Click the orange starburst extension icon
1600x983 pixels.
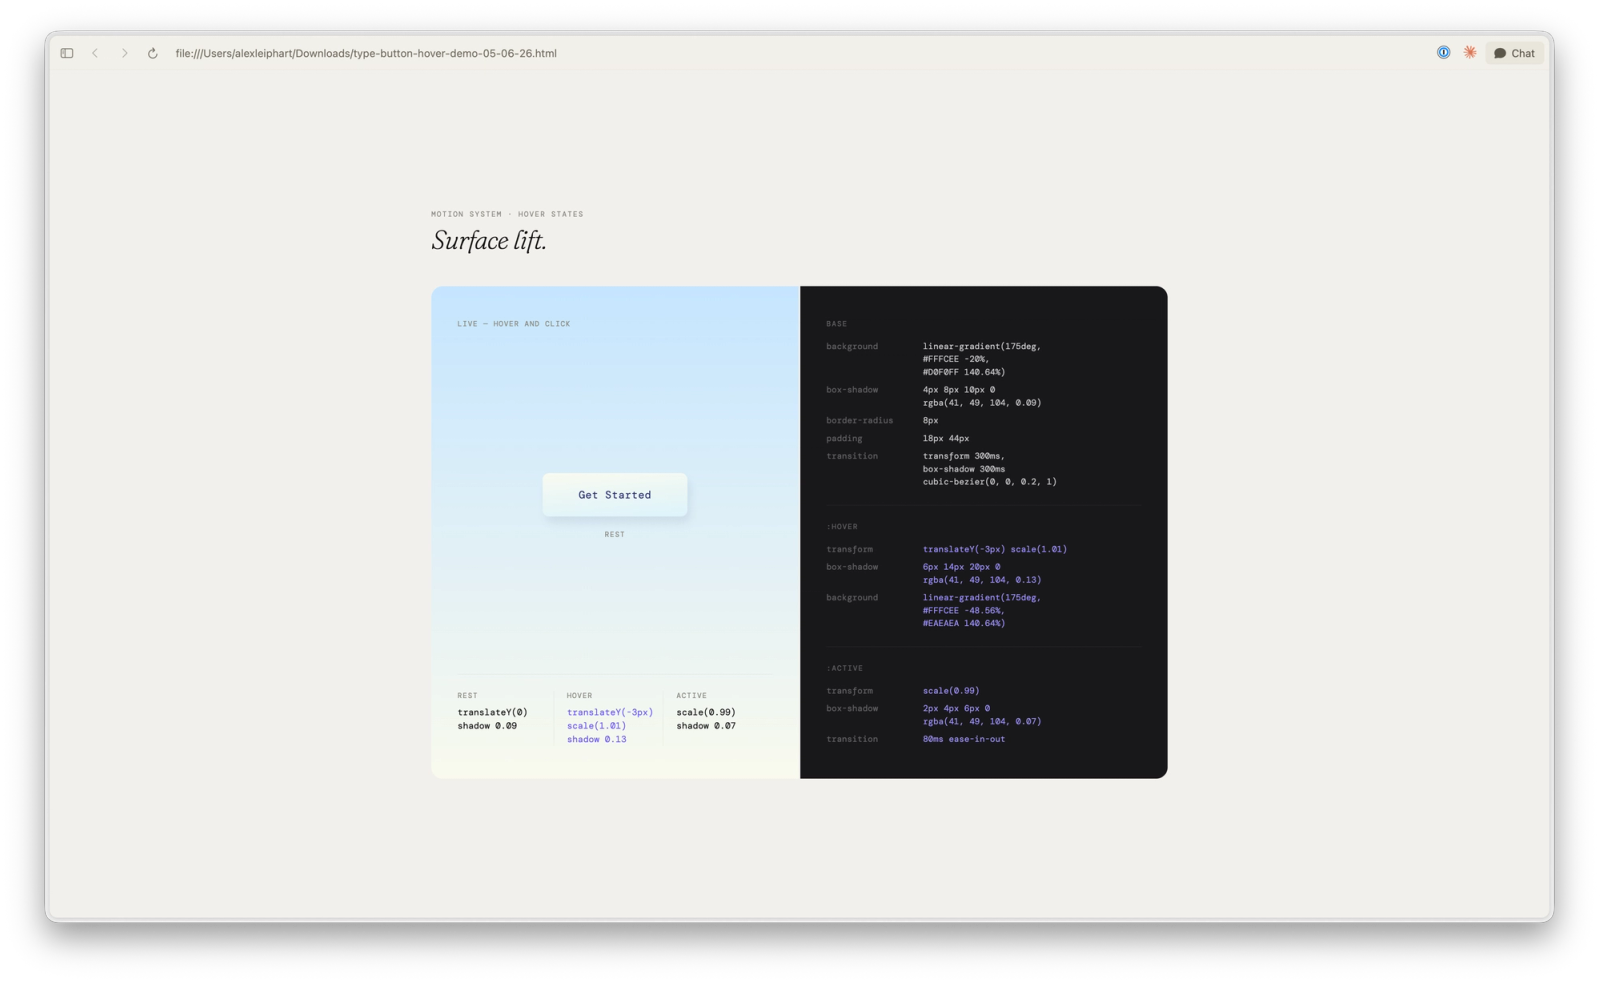(x=1470, y=52)
